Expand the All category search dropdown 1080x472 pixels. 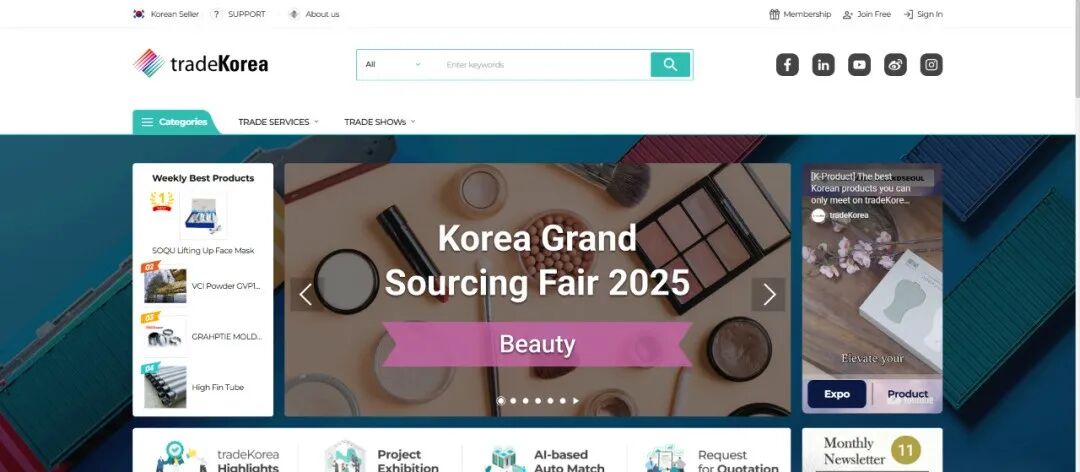pos(393,65)
